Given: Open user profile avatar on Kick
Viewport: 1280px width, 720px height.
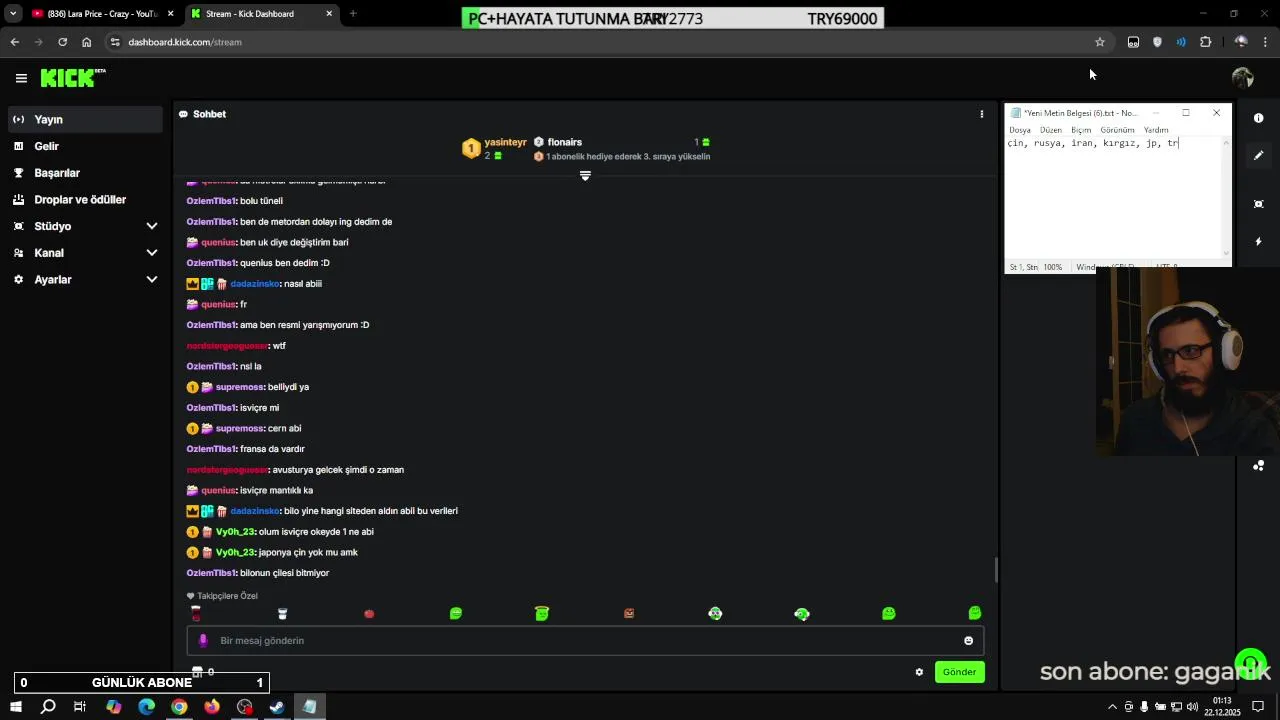Looking at the screenshot, I should coord(1242,78).
